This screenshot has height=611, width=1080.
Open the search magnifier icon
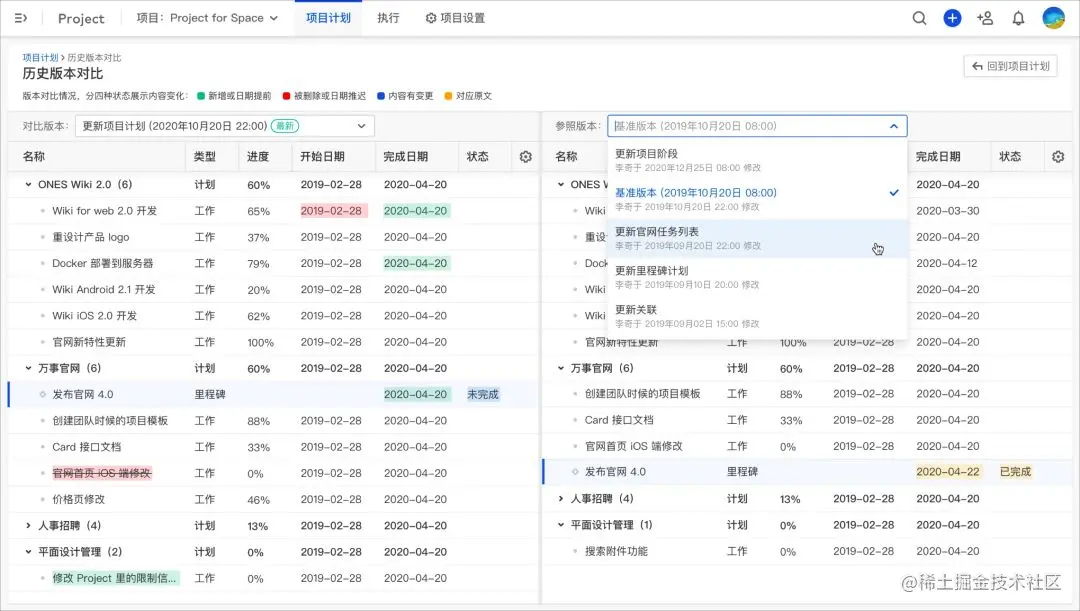919,18
